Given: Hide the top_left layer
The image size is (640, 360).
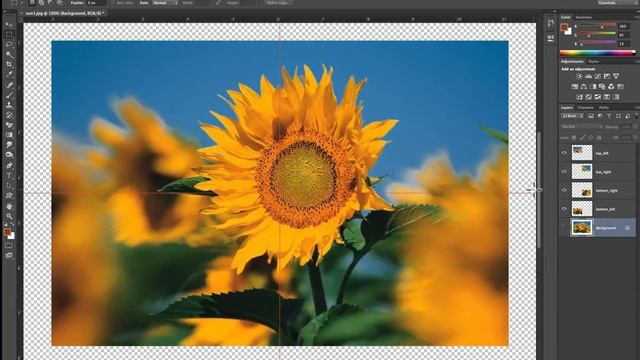Looking at the screenshot, I should [x=564, y=153].
